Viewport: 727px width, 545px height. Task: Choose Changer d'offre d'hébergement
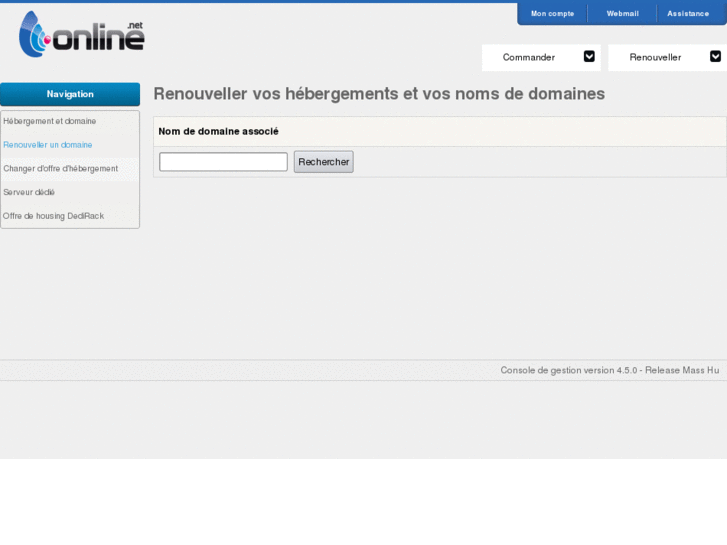[x=61, y=168]
